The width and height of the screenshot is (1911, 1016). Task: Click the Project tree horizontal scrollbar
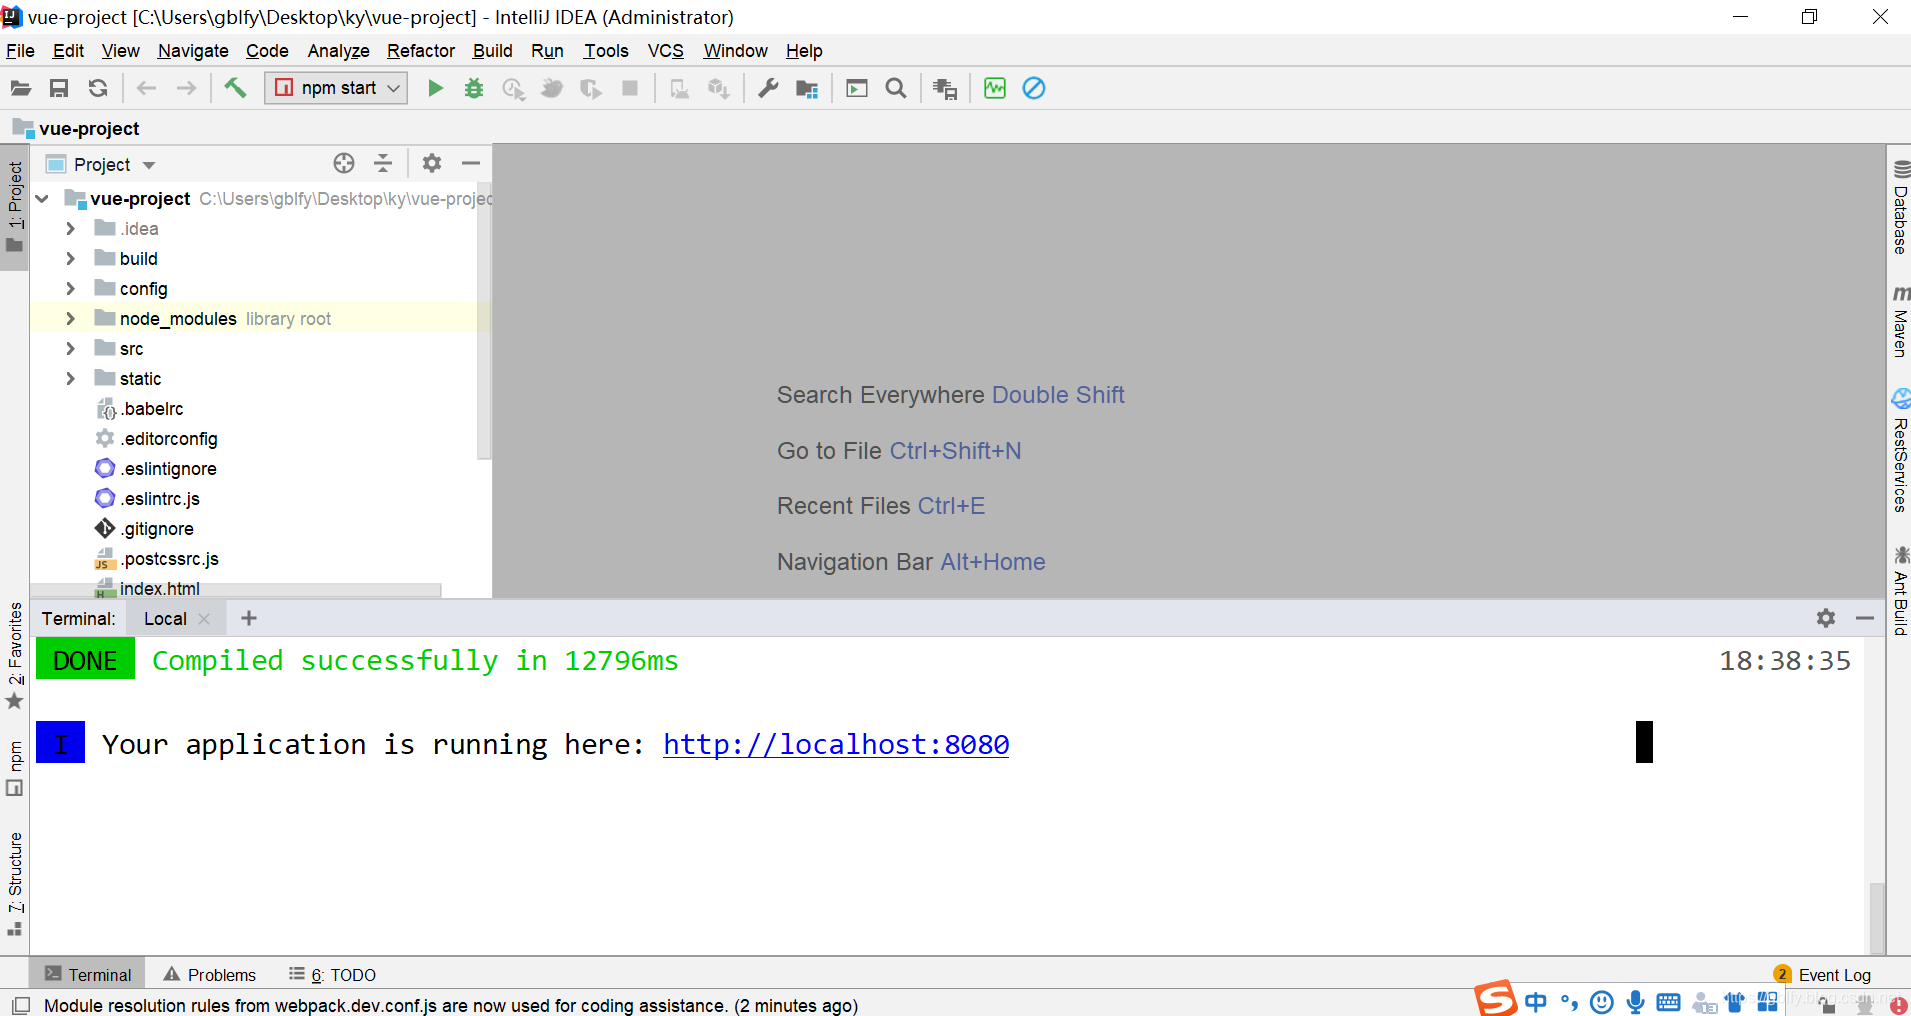(236, 590)
